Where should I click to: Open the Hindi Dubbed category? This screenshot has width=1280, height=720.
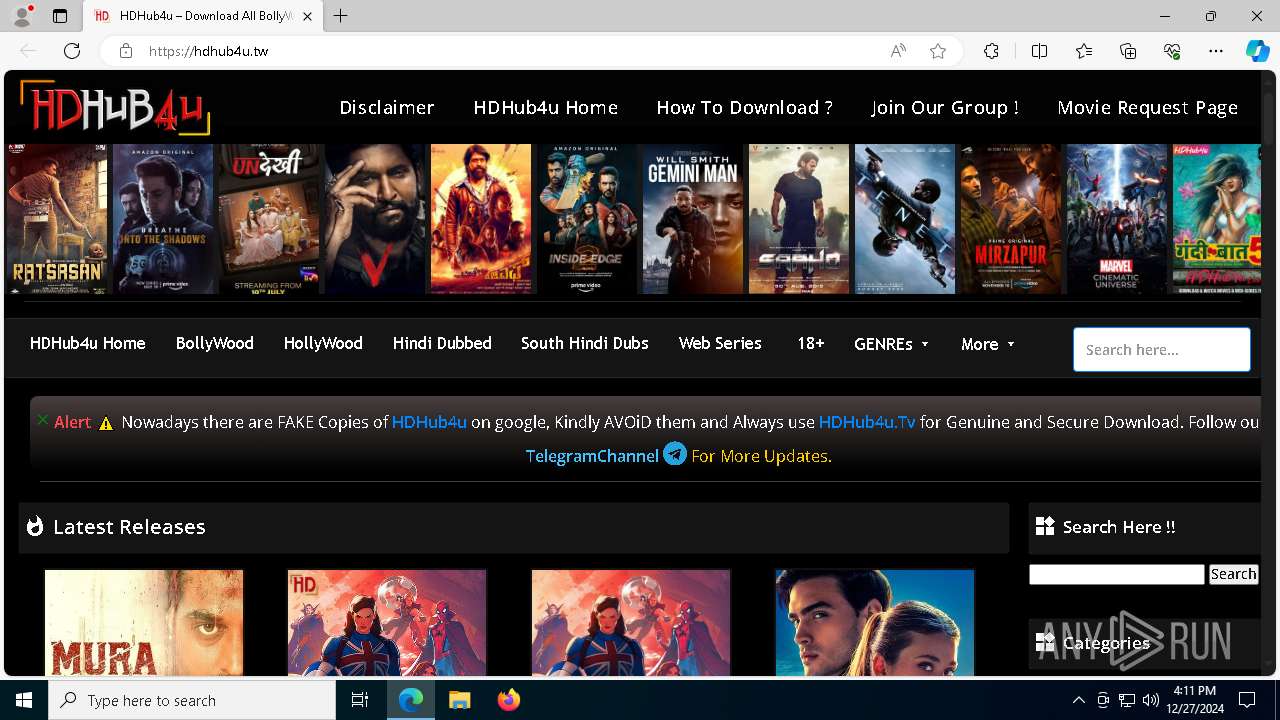click(442, 343)
